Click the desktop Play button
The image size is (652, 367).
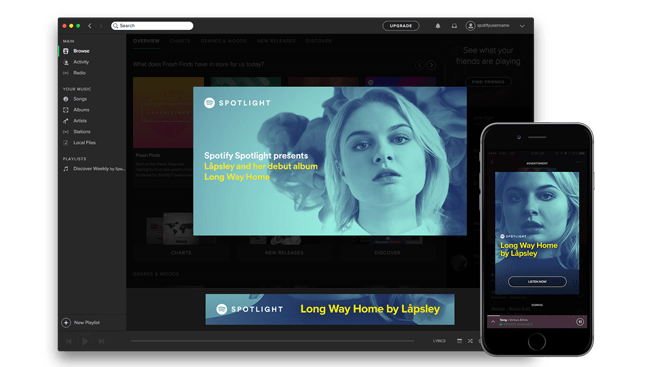click(x=85, y=341)
